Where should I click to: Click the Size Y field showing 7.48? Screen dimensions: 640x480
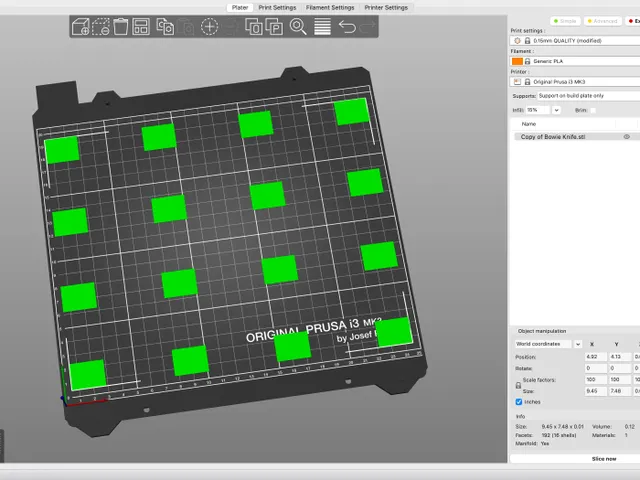coord(620,391)
